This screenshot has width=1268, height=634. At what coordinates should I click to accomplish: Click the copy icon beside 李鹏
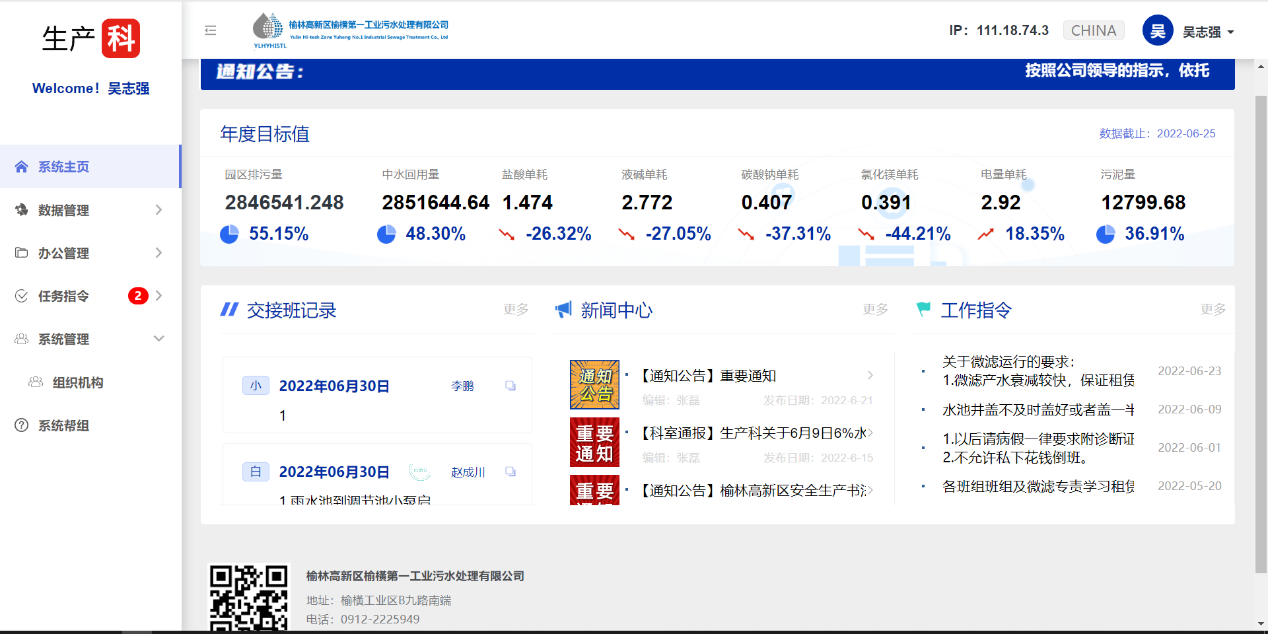coord(511,386)
